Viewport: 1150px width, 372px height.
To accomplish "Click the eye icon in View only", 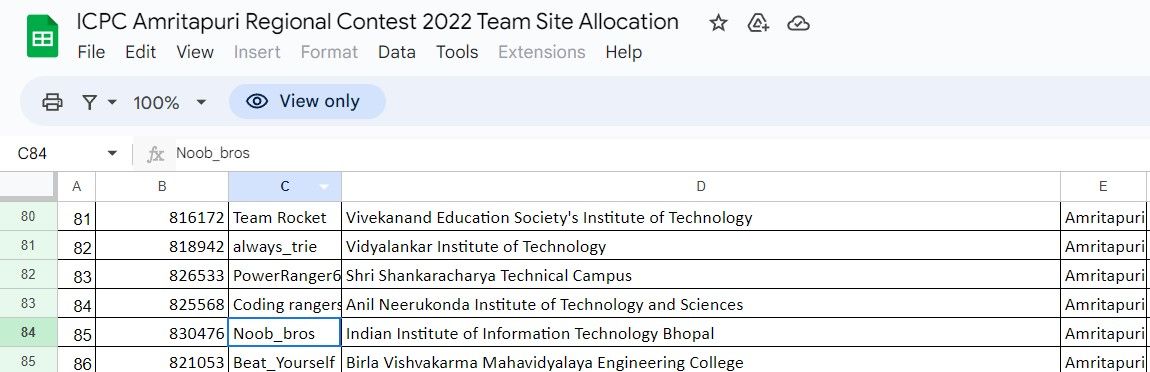I will (257, 101).
